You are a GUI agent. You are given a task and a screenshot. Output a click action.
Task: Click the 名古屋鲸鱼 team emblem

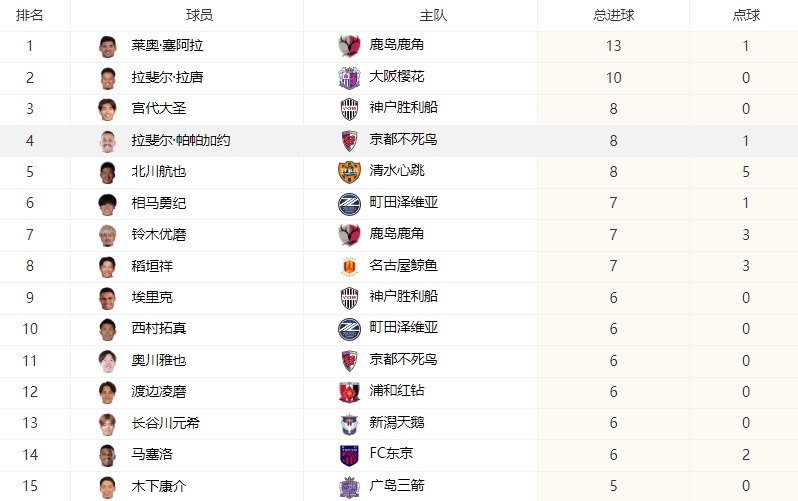(349, 266)
